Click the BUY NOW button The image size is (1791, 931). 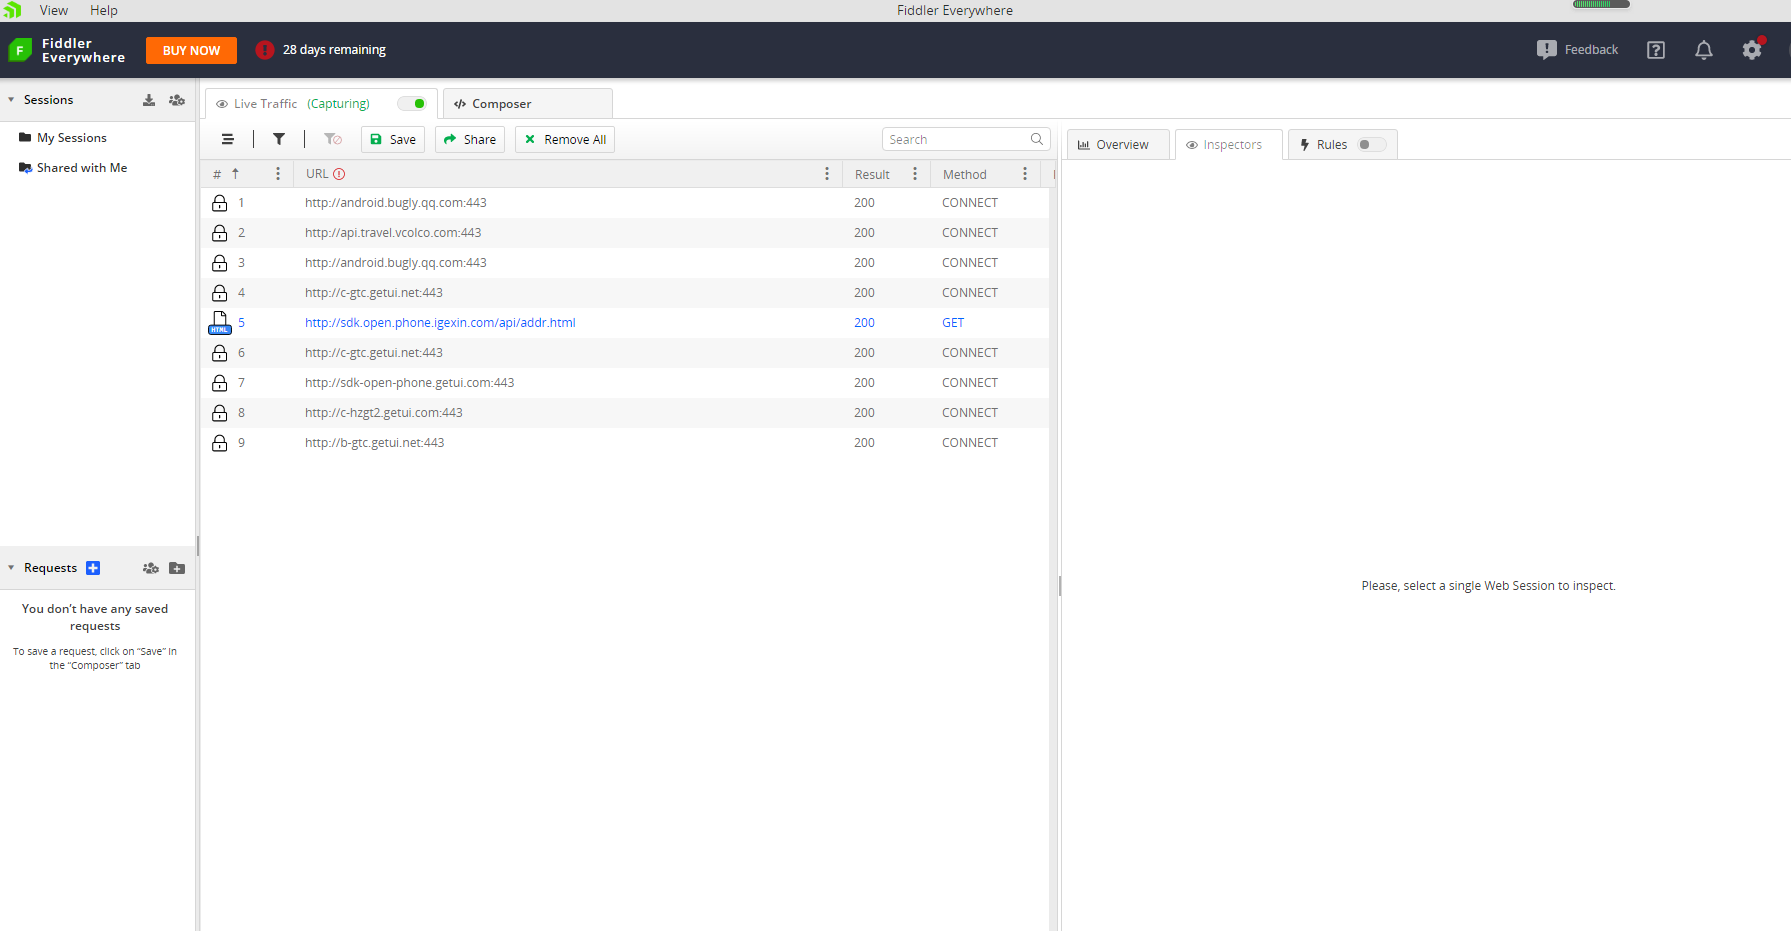[191, 50]
